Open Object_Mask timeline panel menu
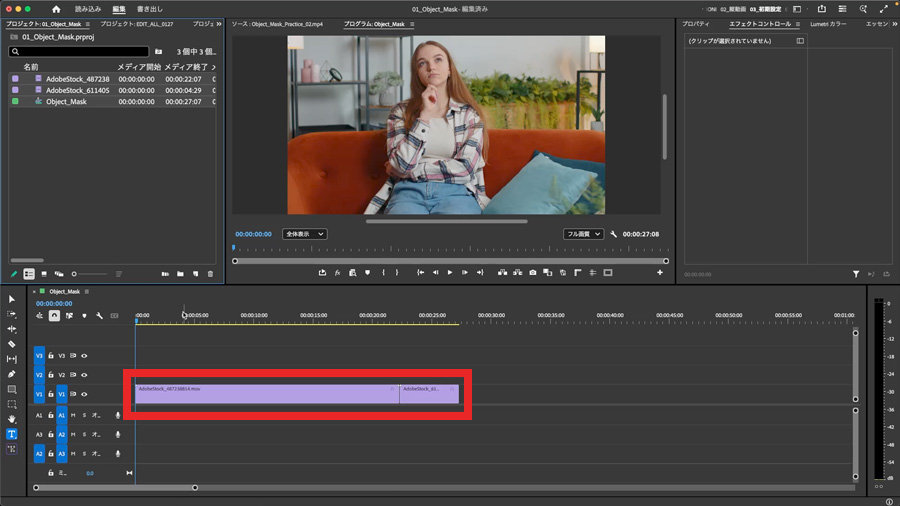900x506 pixels. (87, 291)
